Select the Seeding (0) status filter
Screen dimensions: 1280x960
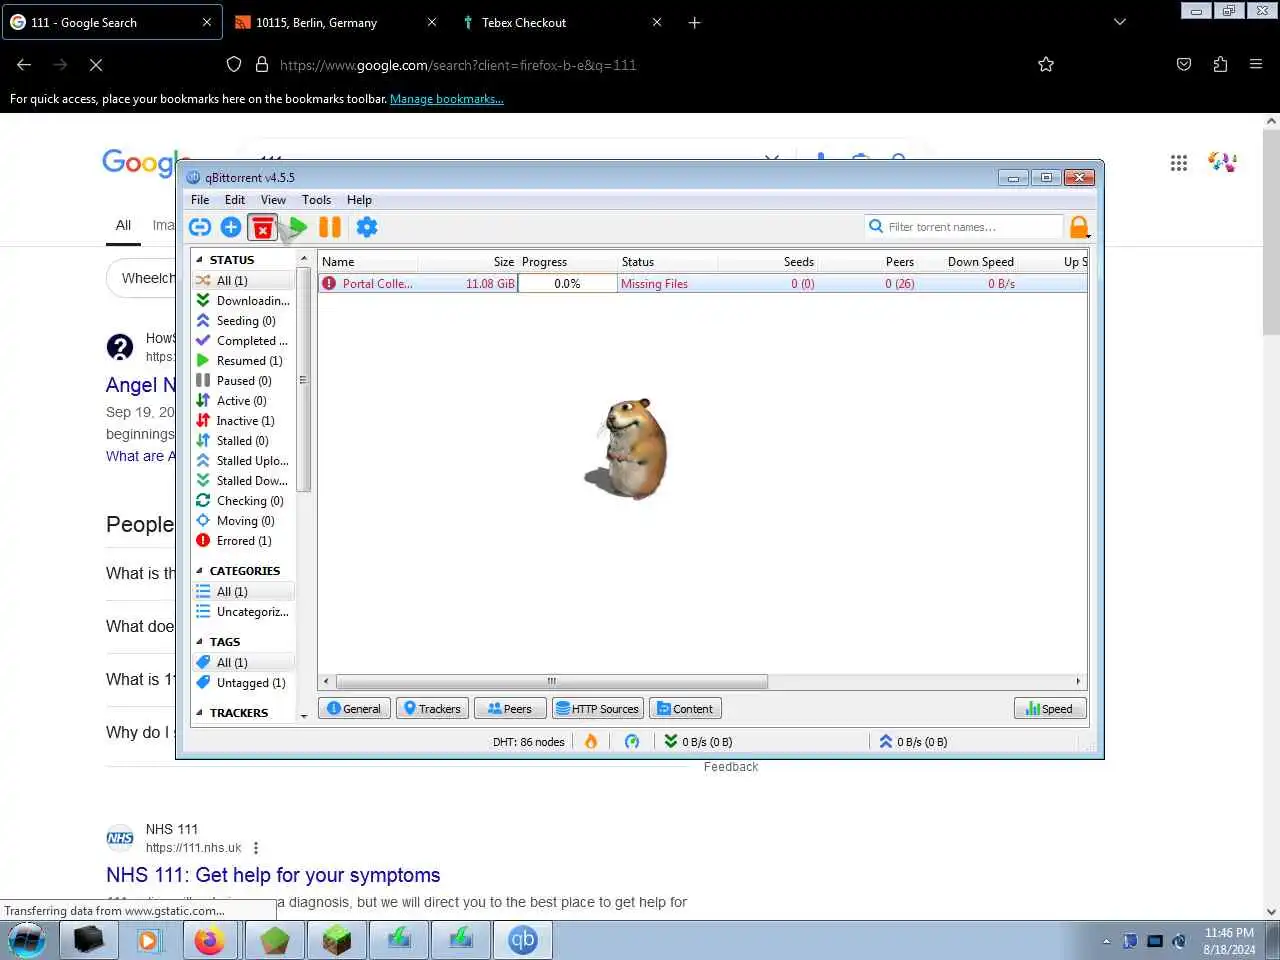coord(244,321)
